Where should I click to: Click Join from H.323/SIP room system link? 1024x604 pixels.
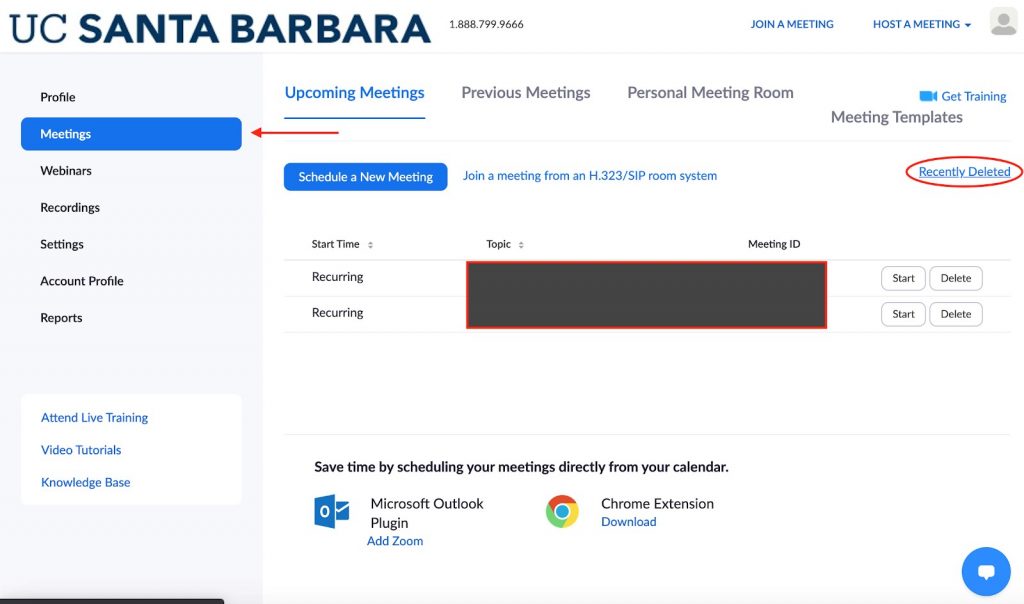590,176
